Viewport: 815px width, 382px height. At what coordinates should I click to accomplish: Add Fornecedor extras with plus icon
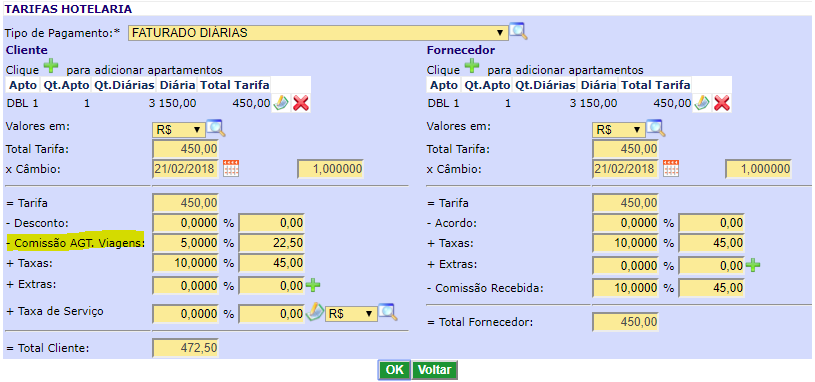(x=752, y=265)
